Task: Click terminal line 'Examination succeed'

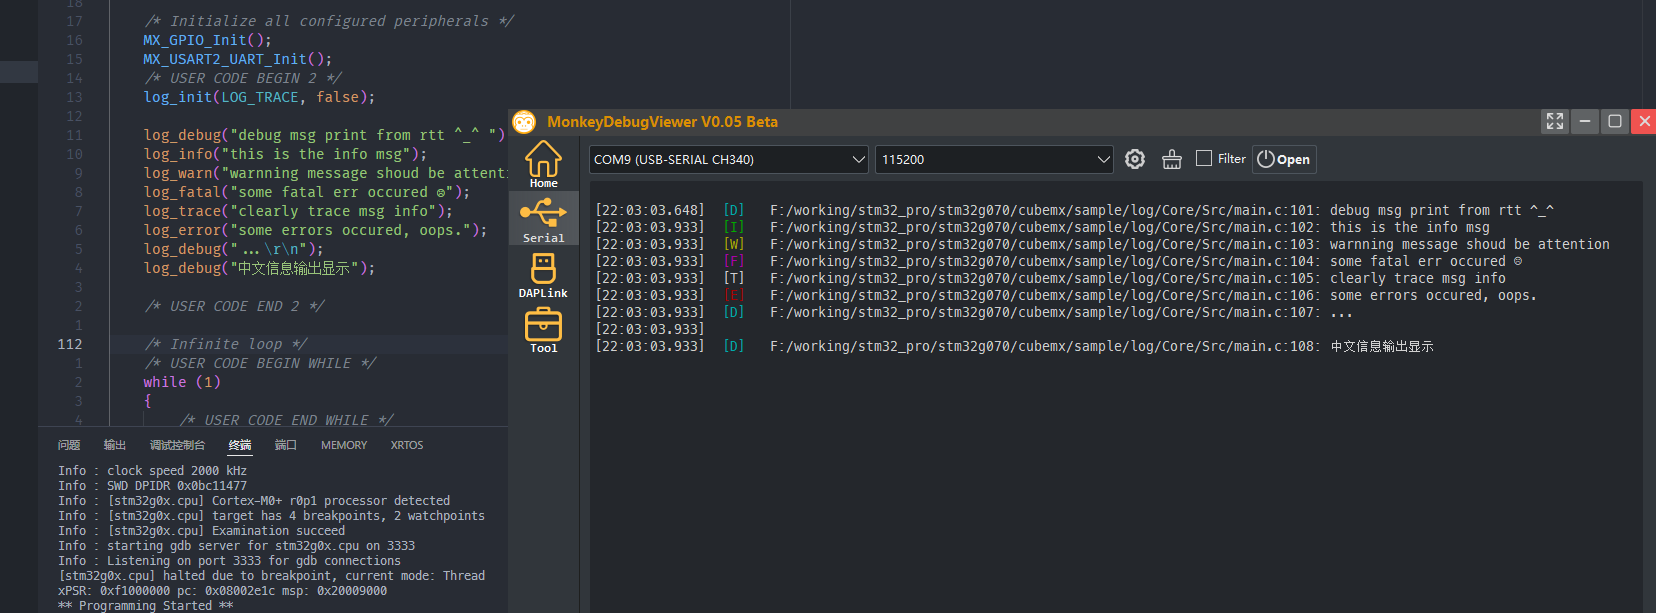Action: point(201,530)
